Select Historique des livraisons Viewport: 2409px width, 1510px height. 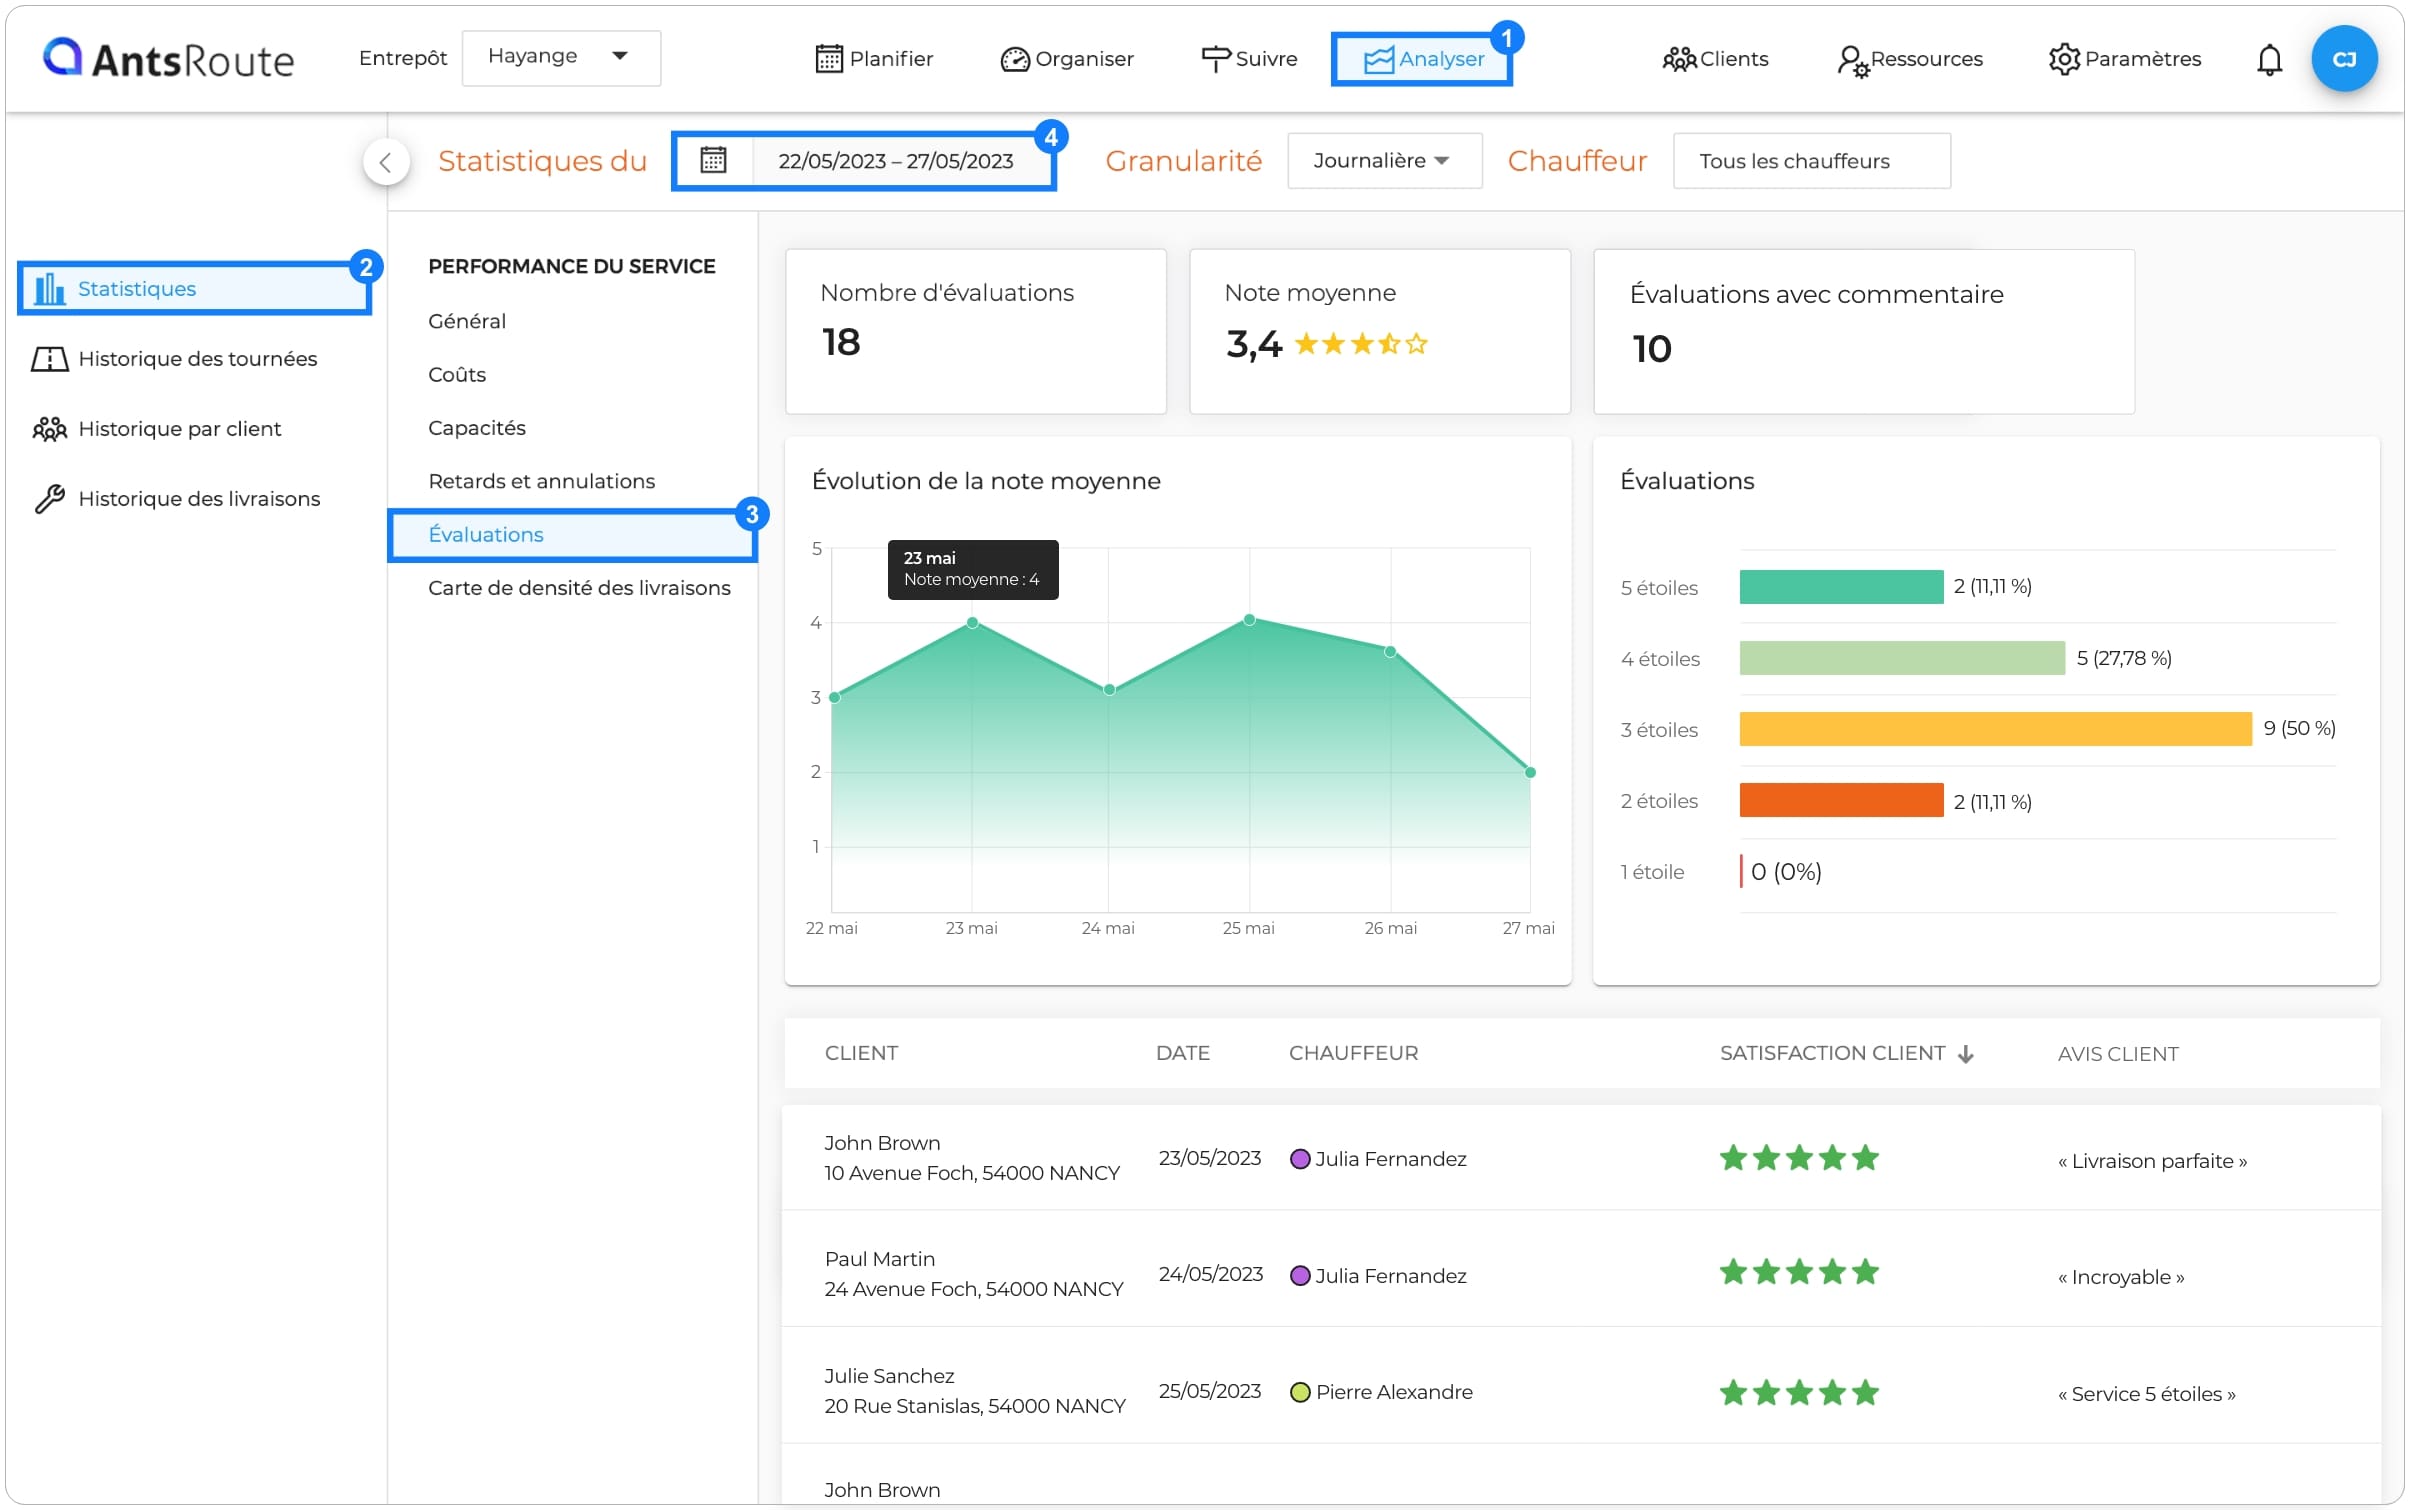coord(177,498)
